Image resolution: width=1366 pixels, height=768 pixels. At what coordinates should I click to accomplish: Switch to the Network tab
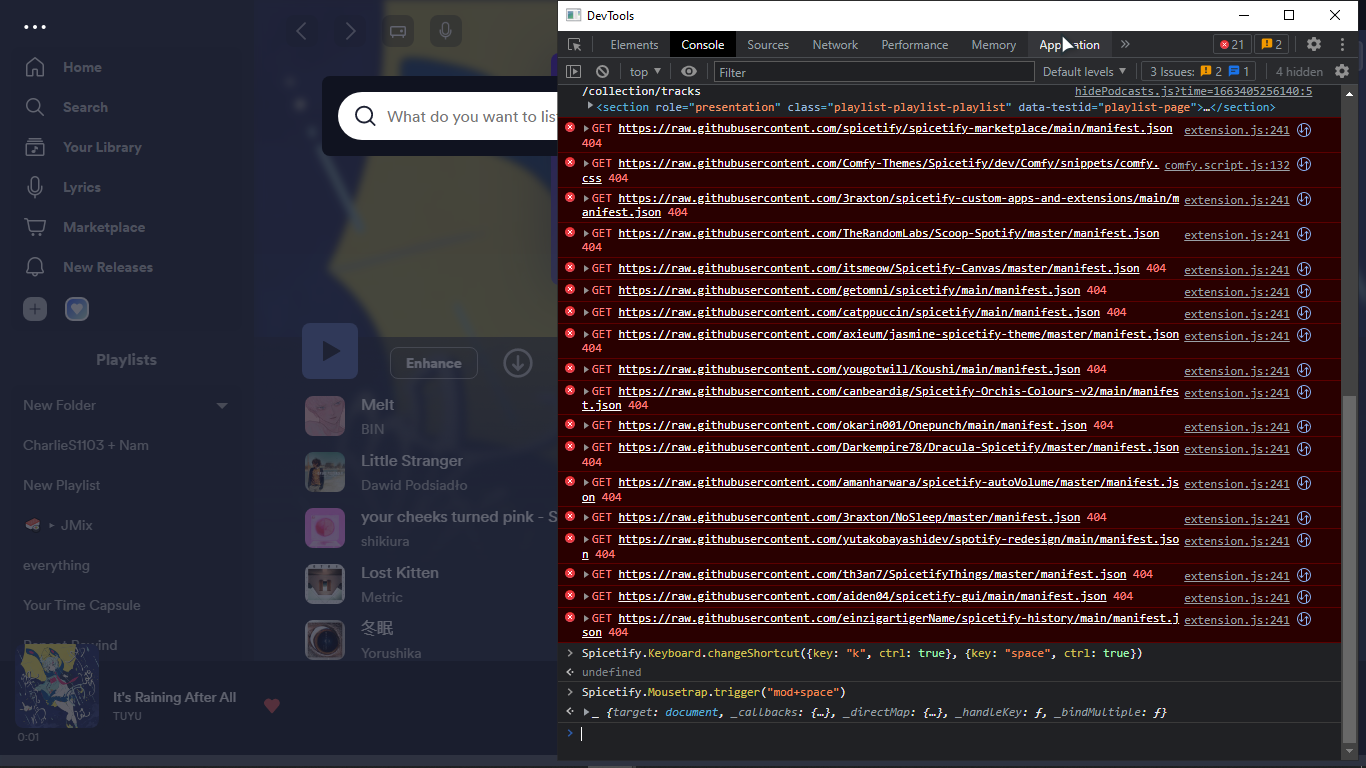point(835,44)
